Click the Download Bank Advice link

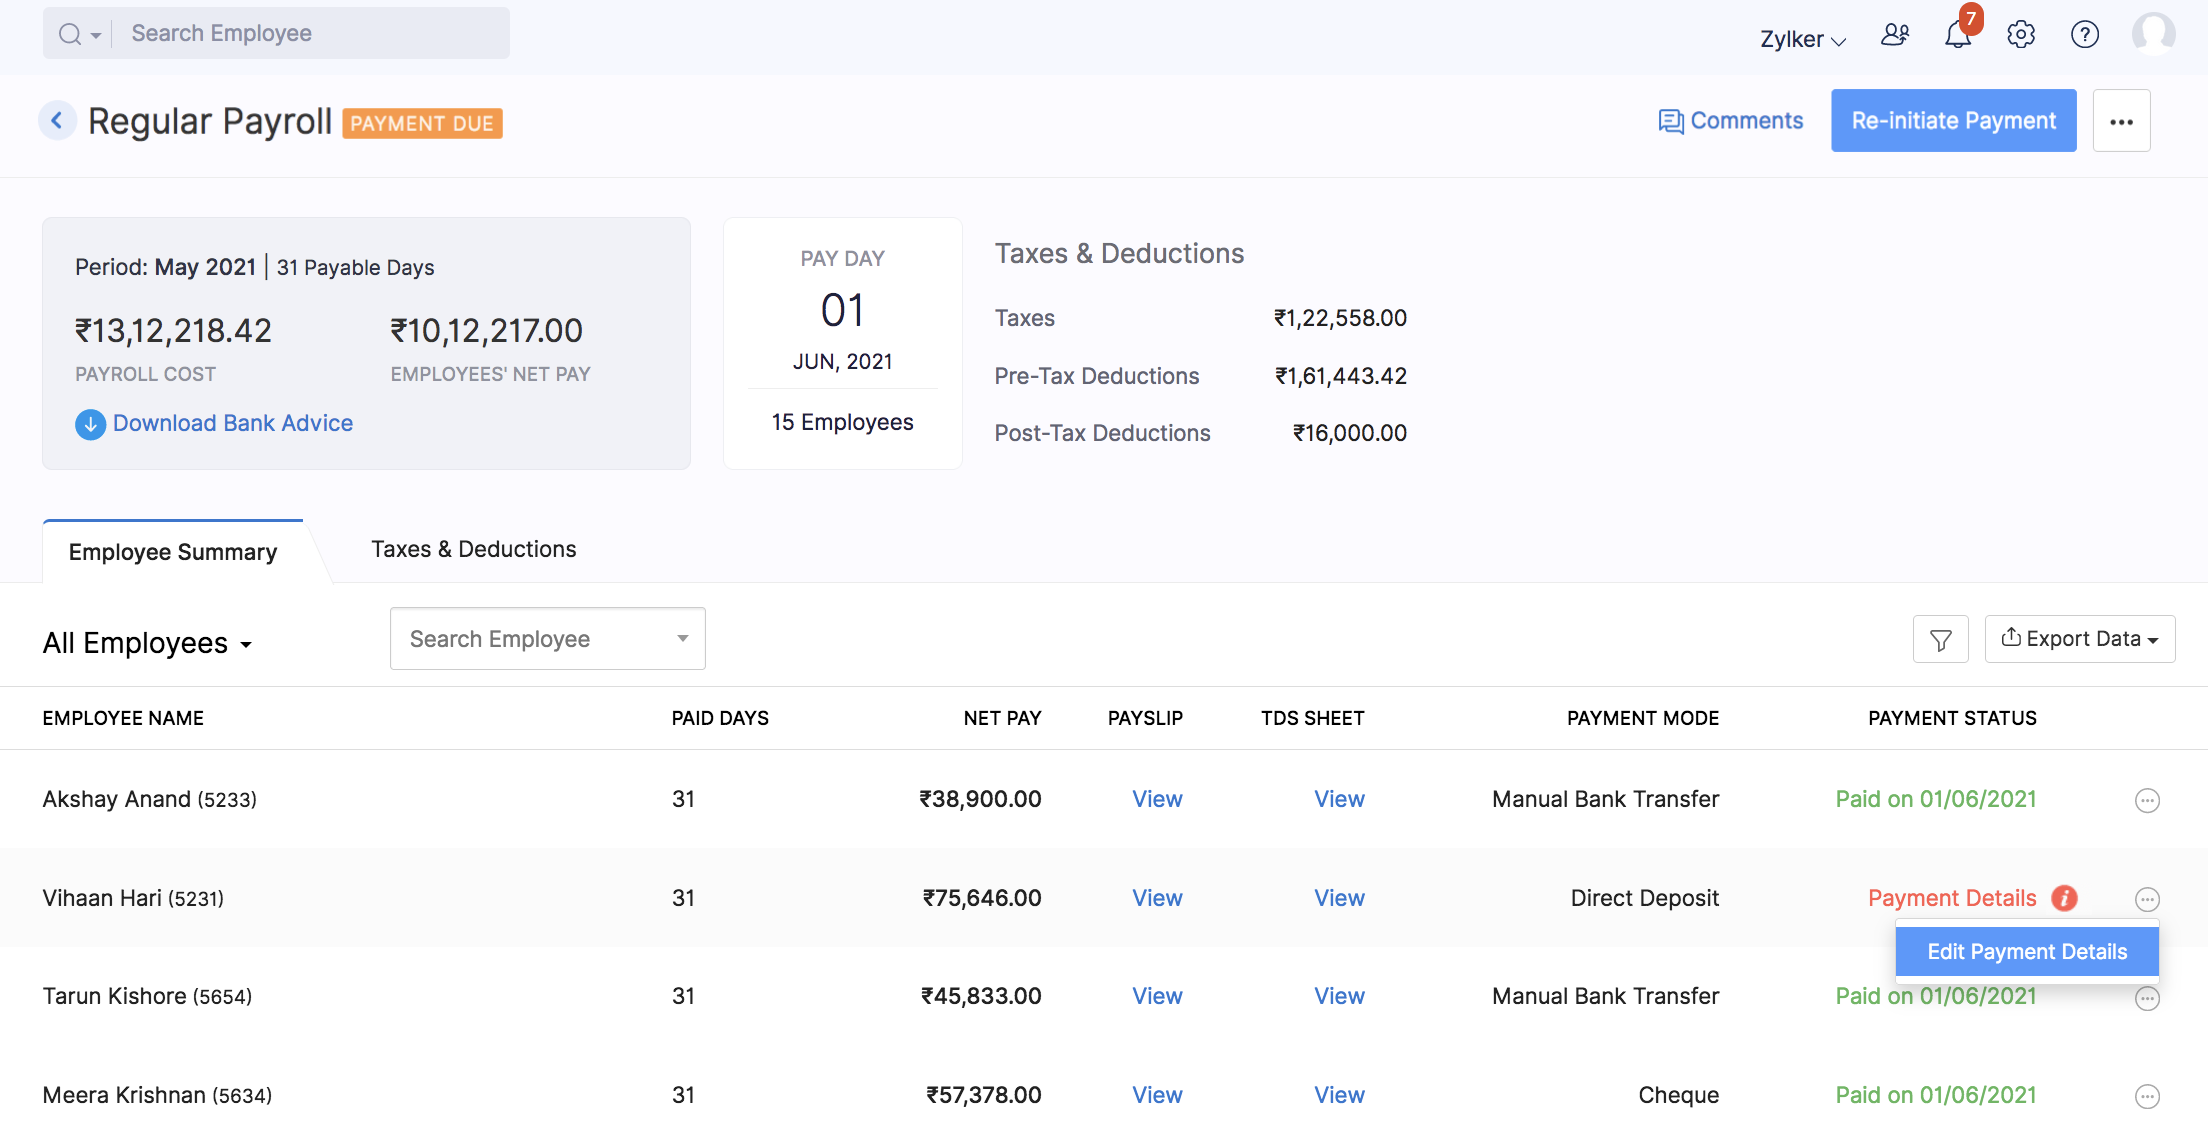tap(232, 423)
